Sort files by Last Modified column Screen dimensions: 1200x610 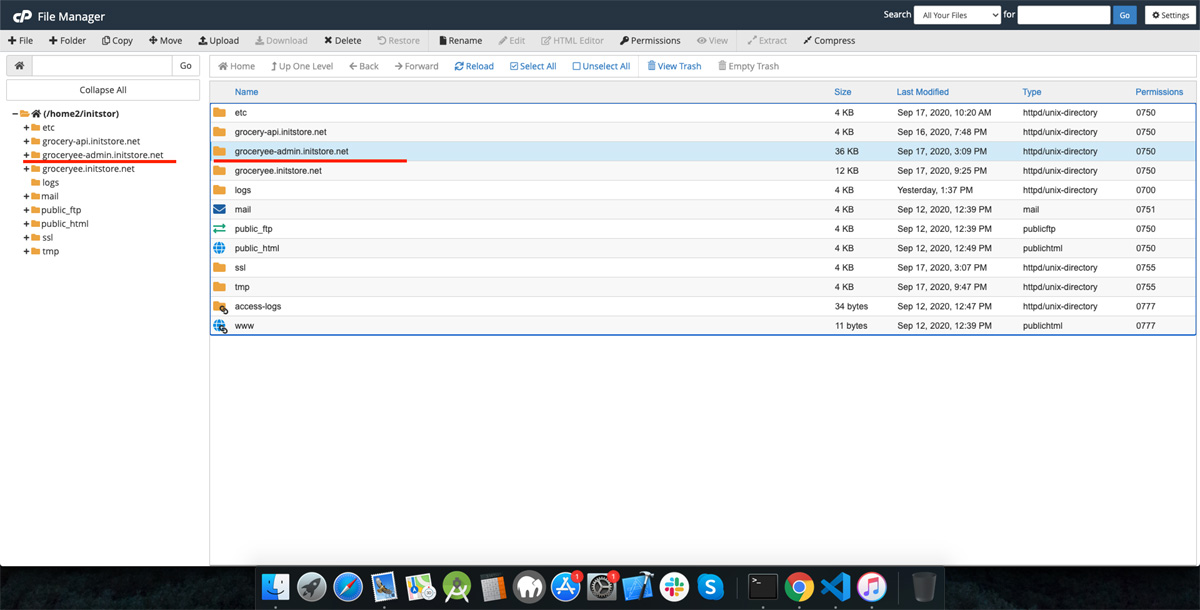pos(922,92)
